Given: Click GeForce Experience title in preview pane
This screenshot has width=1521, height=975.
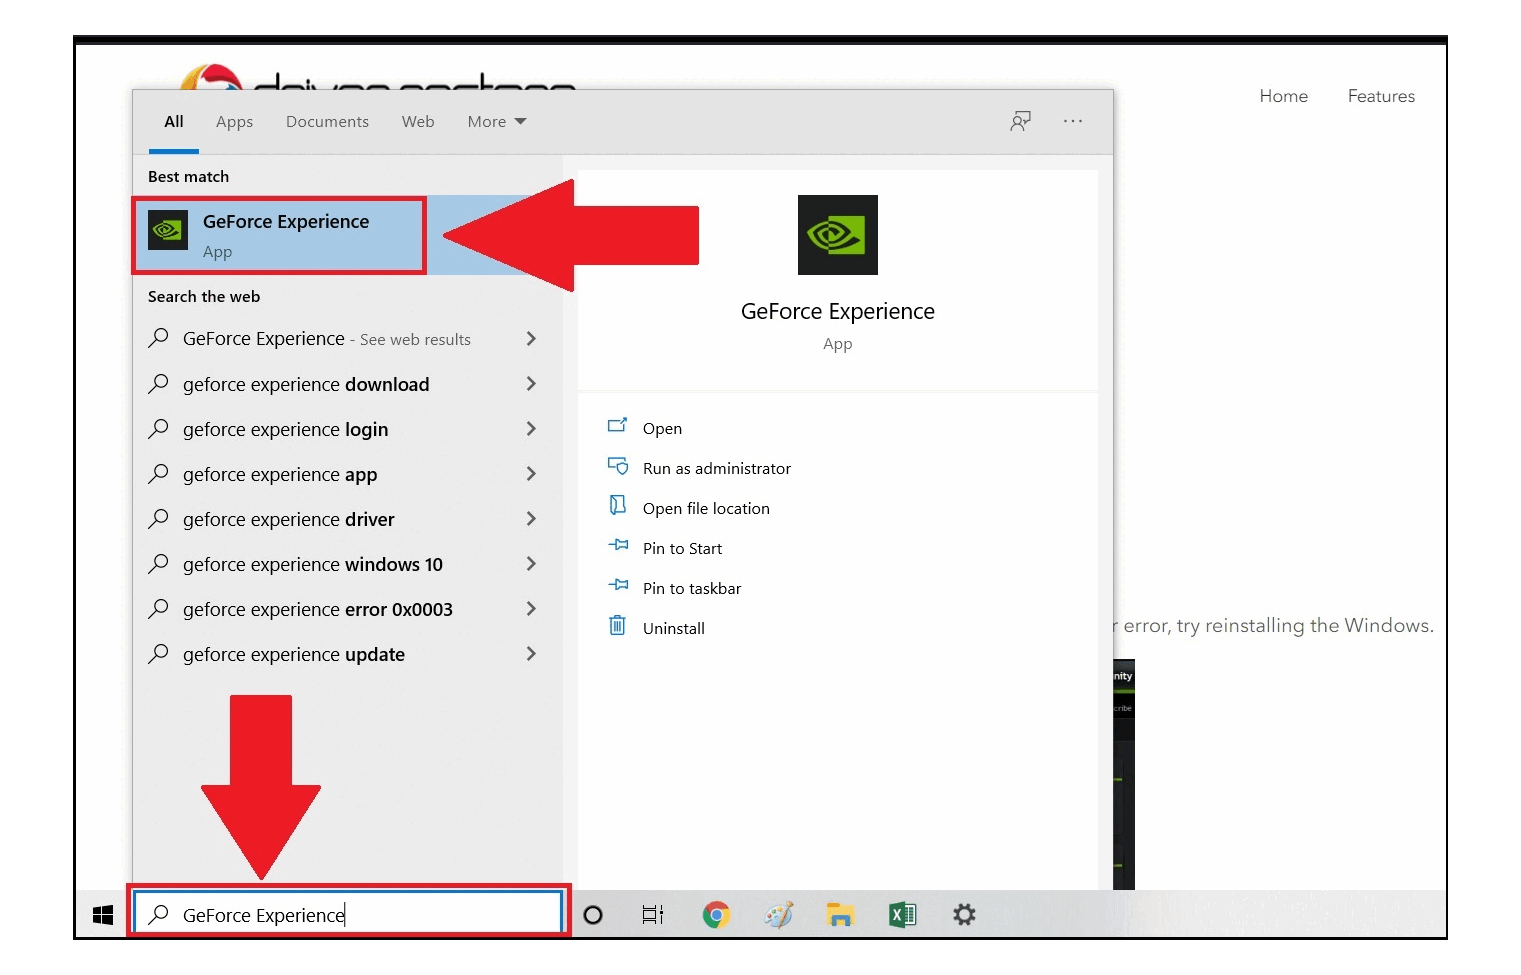Looking at the screenshot, I should (x=837, y=311).
